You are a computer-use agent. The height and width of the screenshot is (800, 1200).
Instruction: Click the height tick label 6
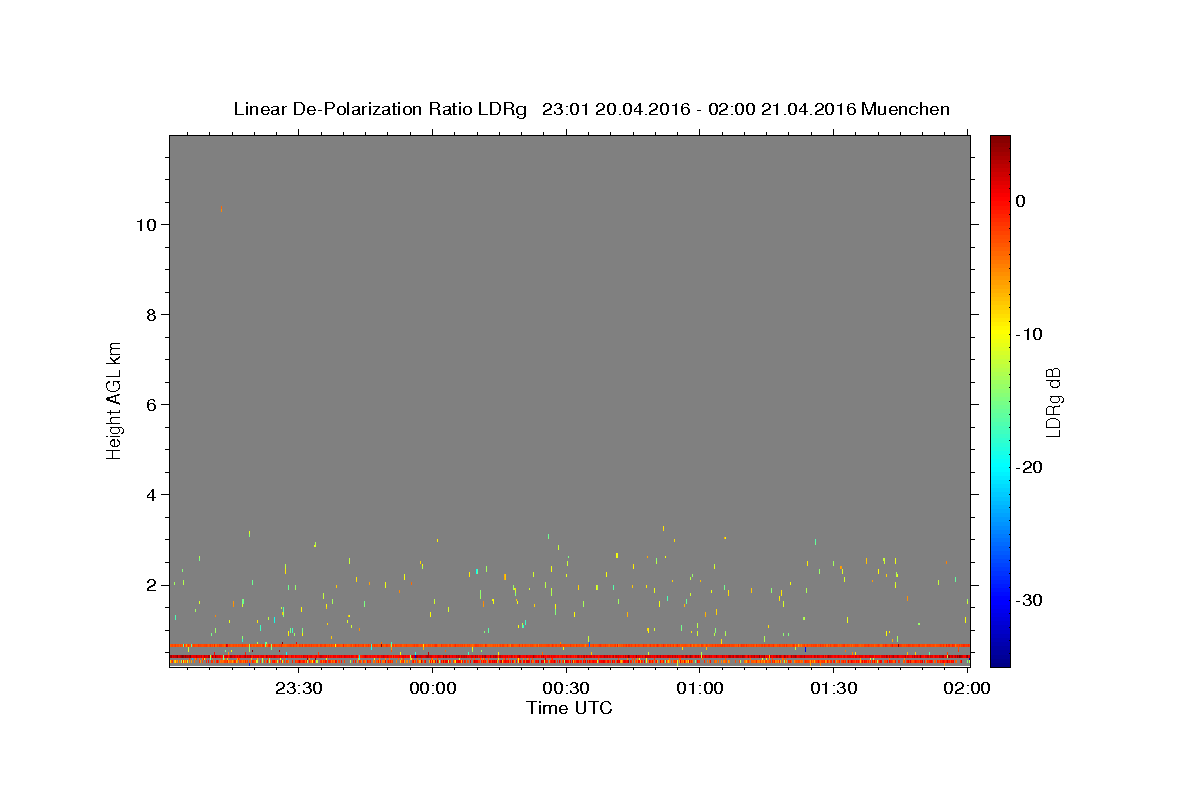coord(152,405)
